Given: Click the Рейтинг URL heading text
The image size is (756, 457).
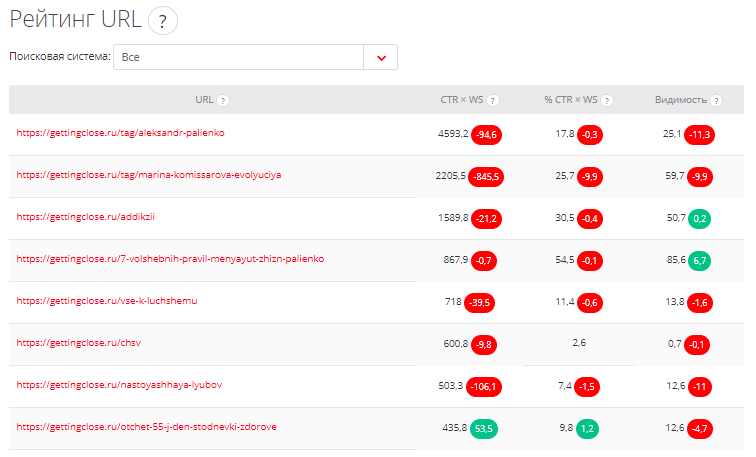Looking at the screenshot, I should click(x=76, y=20).
